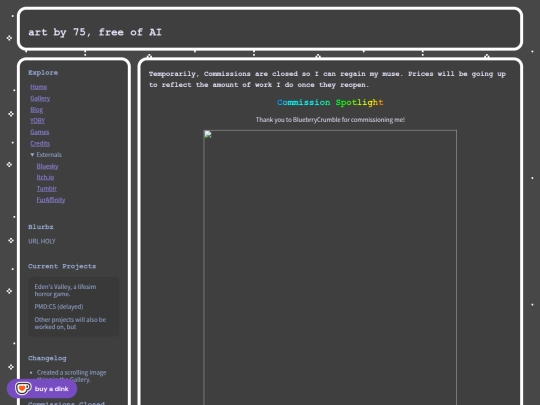Open the Games link
This screenshot has height=405, width=540.
(40, 132)
